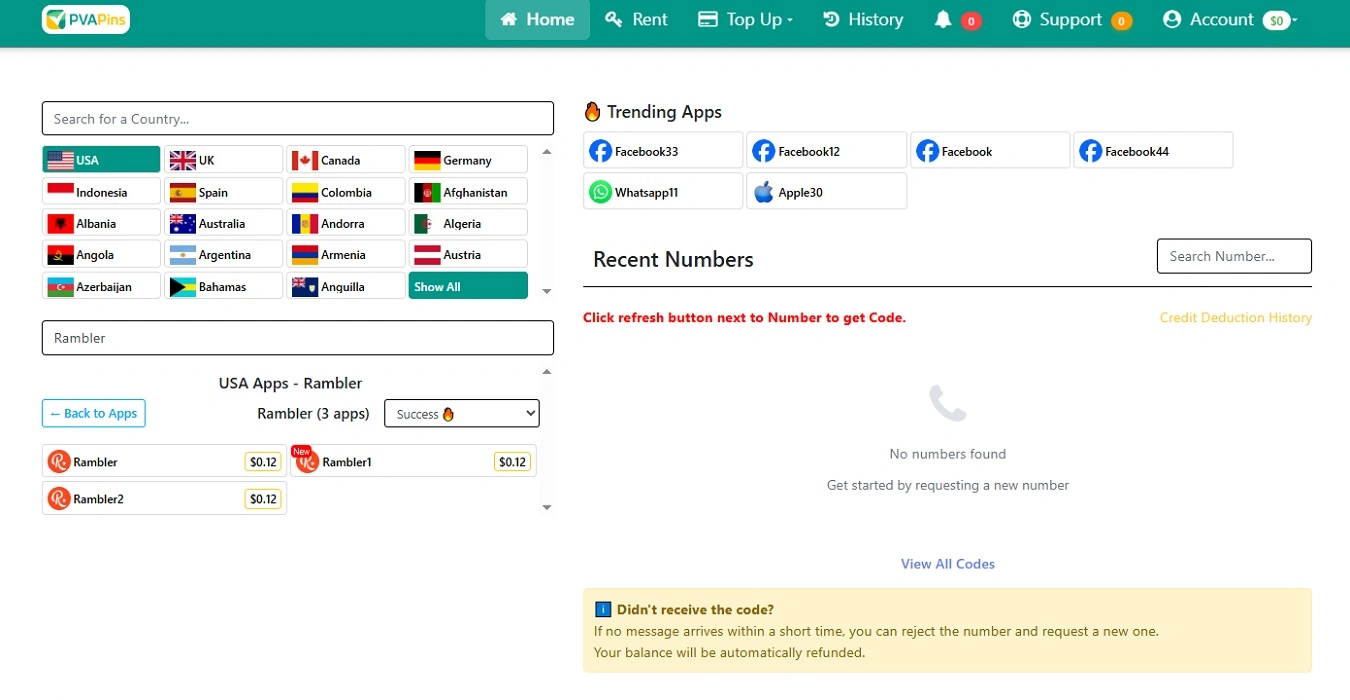Open the View All Codes link
The image size is (1350, 700).
pyautogui.click(x=948, y=564)
